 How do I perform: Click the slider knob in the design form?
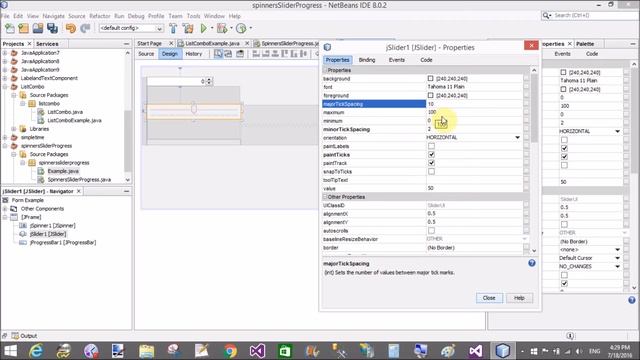point(194,108)
